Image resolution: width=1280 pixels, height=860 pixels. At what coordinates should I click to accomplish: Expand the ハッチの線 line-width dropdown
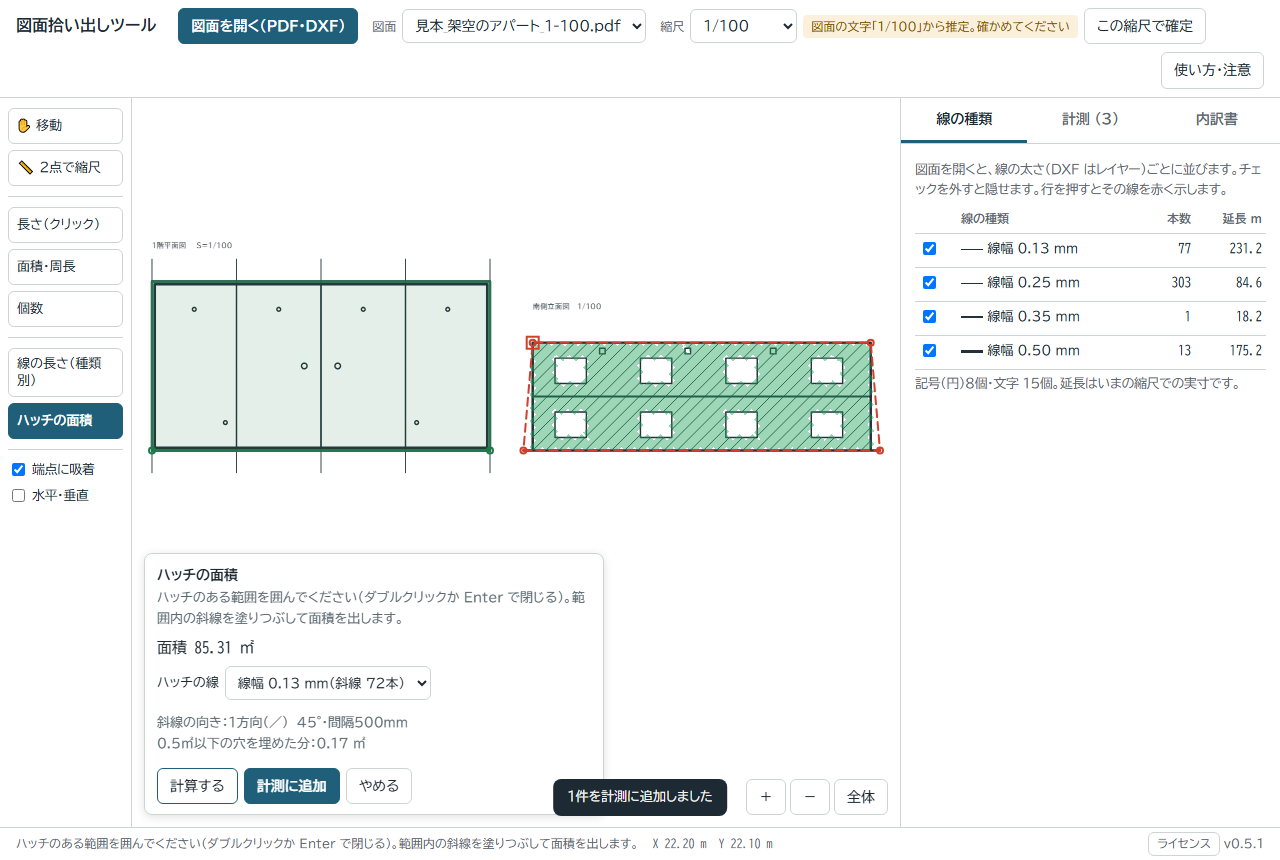(x=328, y=683)
